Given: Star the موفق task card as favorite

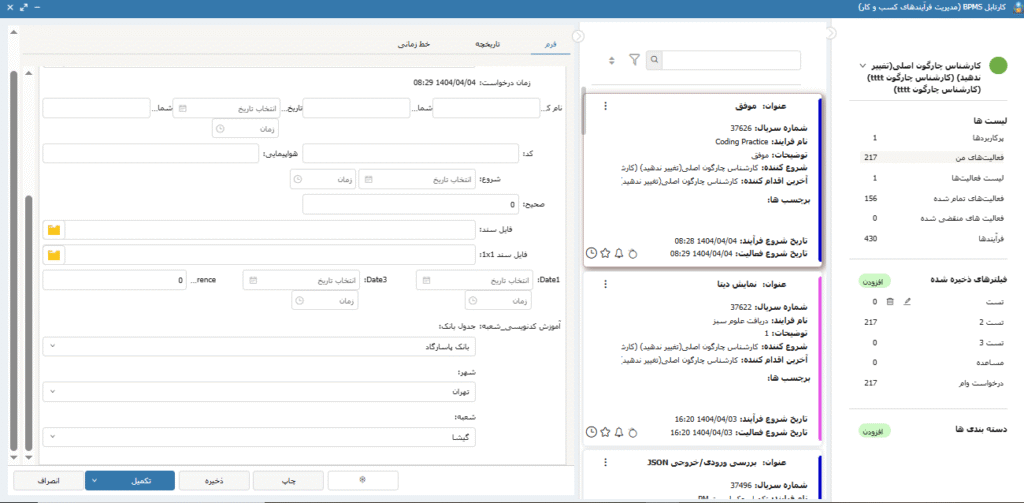Looking at the screenshot, I should tap(606, 253).
